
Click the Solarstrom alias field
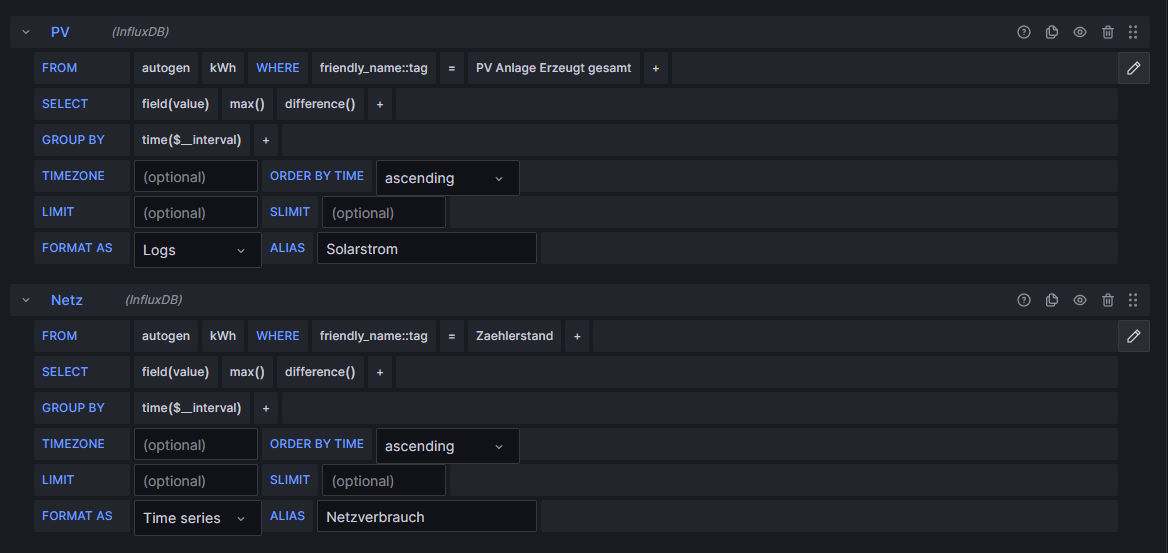pos(426,249)
